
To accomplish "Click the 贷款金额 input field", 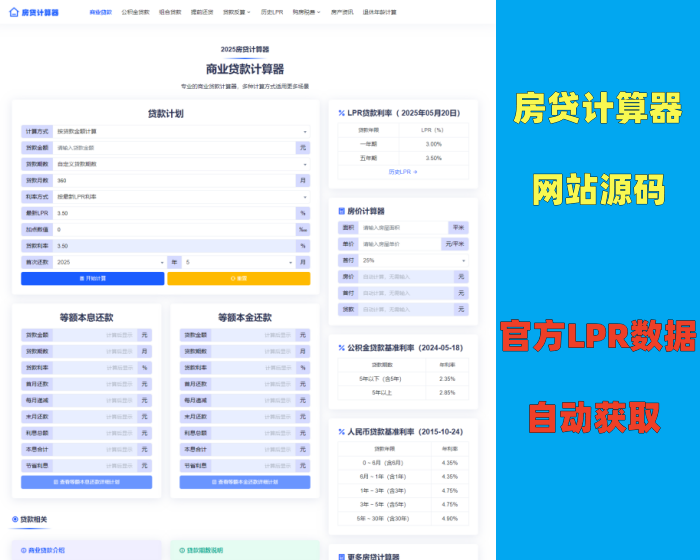I will (x=174, y=148).
